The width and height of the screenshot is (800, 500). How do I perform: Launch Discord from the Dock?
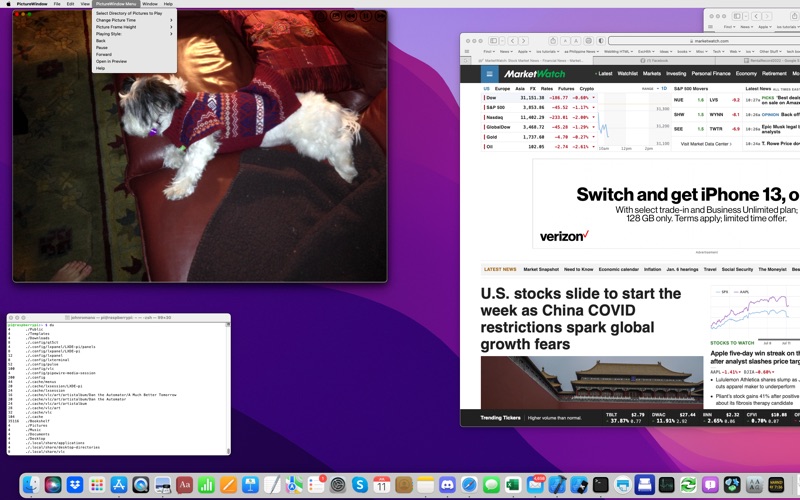pos(447,484)
